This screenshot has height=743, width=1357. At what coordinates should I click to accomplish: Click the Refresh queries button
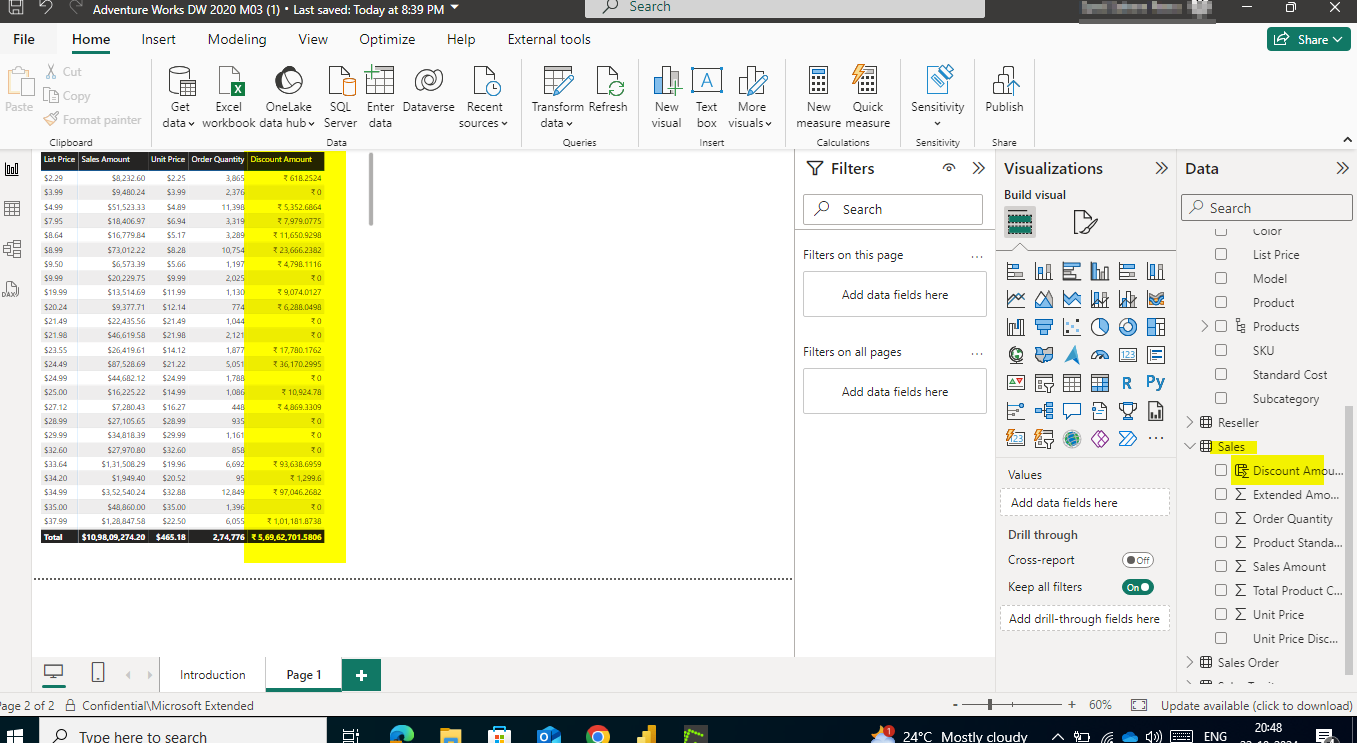[x=608, y=91]
